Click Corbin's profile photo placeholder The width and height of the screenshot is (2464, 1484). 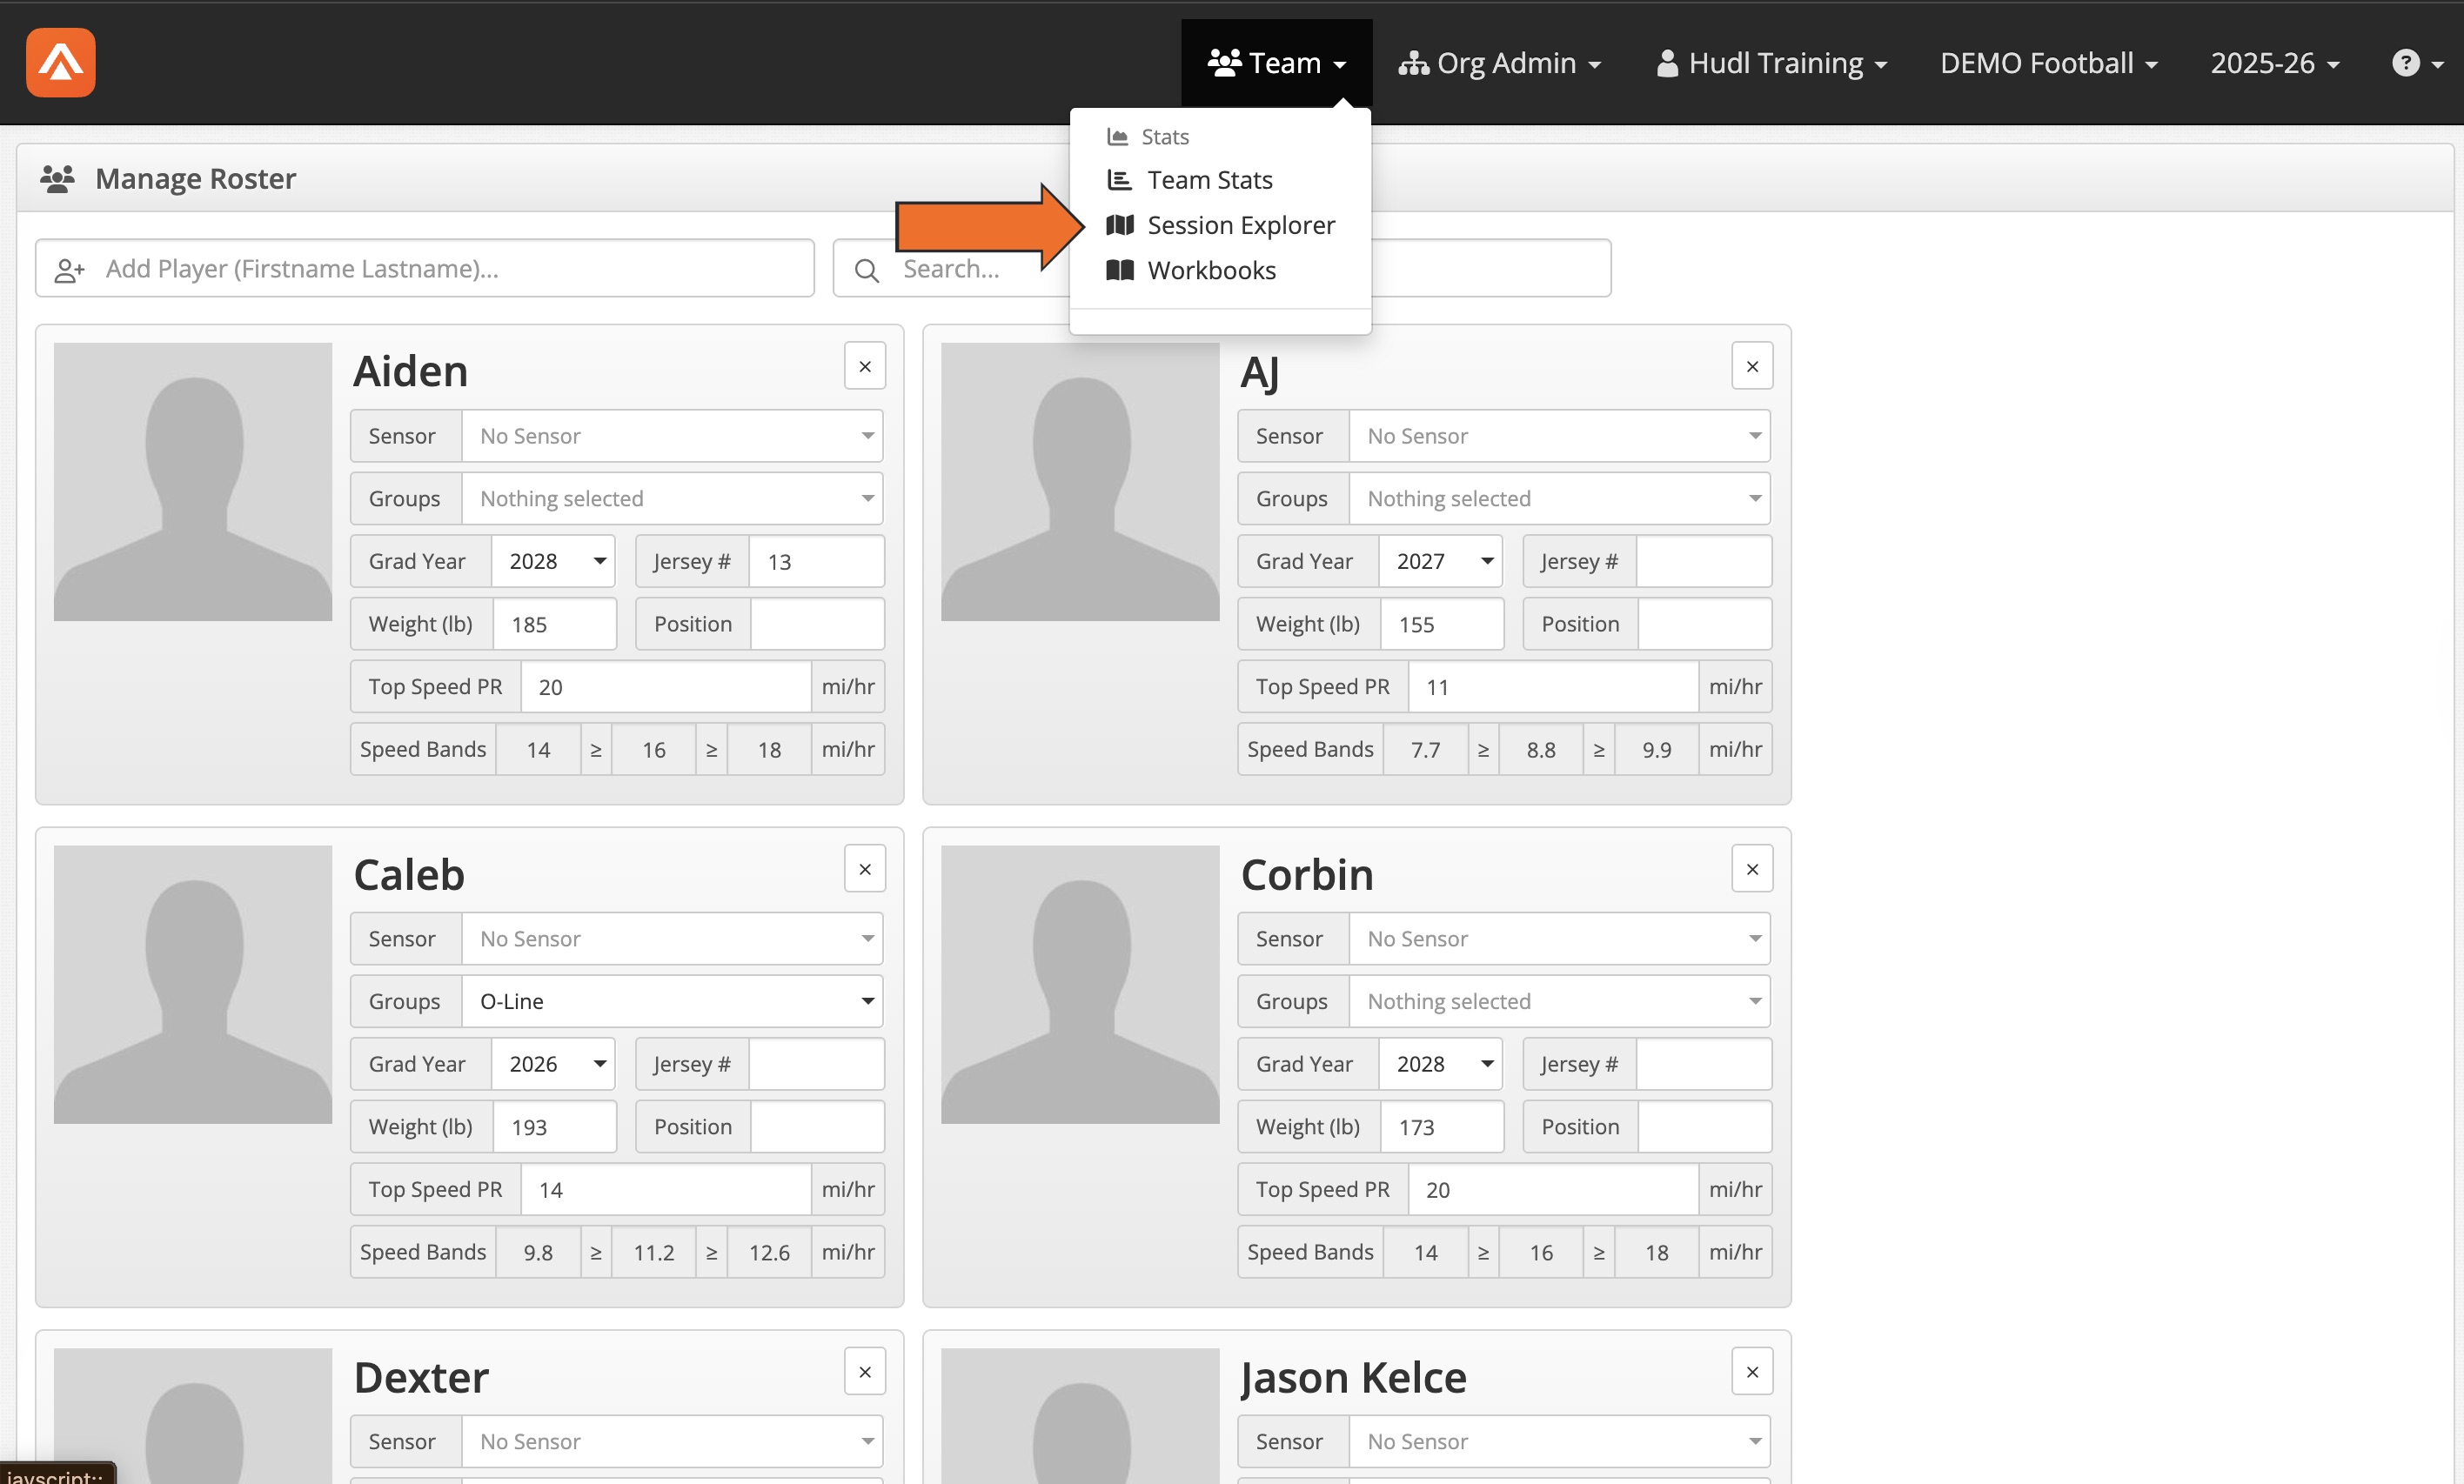[1080, 985]
